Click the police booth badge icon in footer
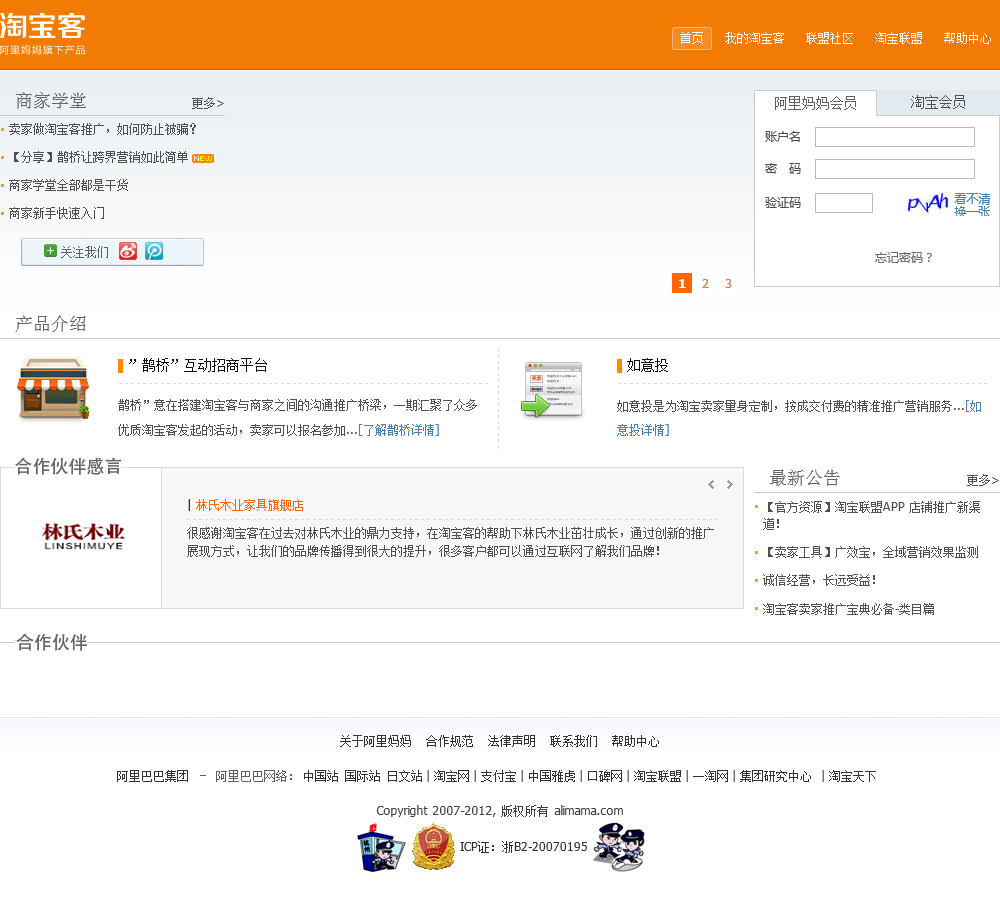 tap(380, 848)
